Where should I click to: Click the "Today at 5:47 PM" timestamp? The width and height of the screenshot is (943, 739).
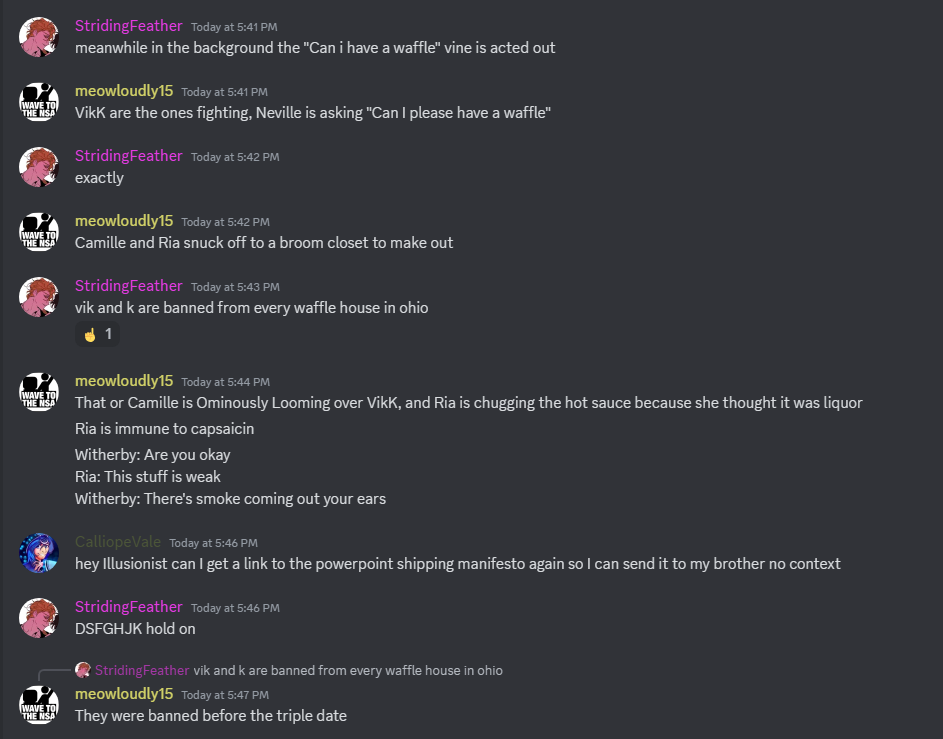pyautogui.click(x=225, y=695)
